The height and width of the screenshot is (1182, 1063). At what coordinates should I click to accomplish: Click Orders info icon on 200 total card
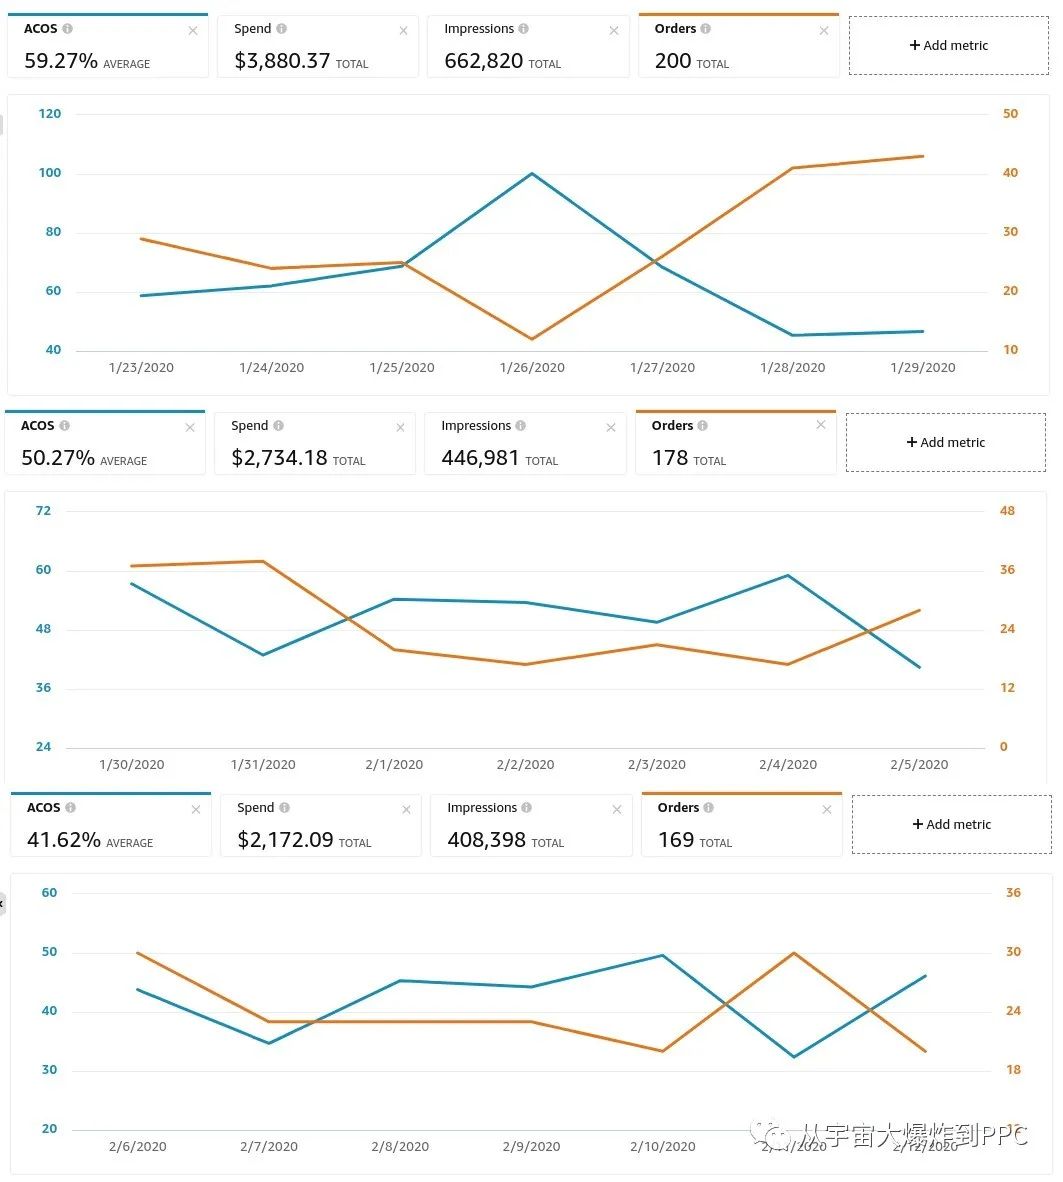(x=706, y=29)
